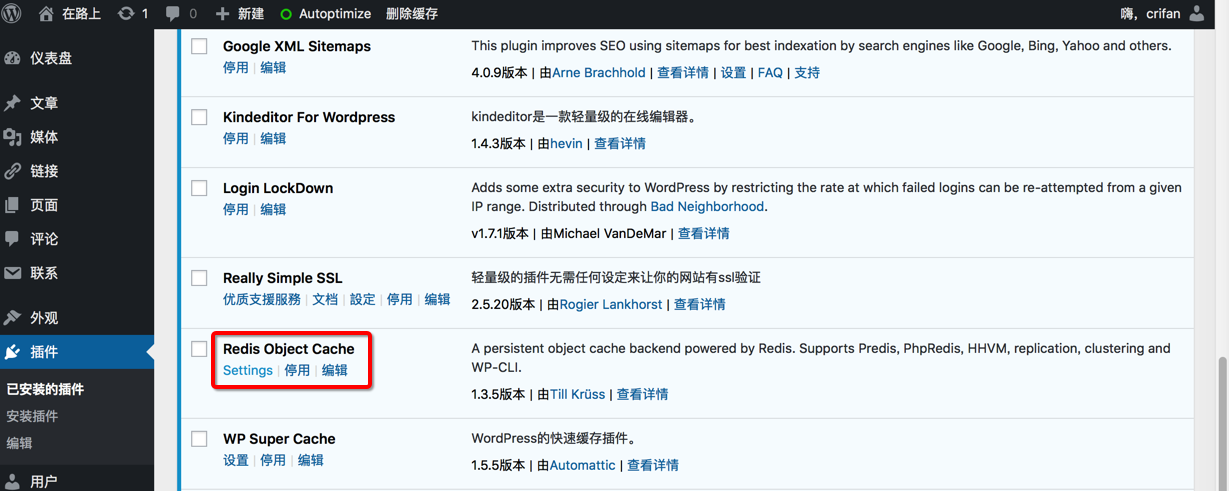Screen dimensions: 1229x491
Task: Click the Till Krüss author link
Action: click(578, 394)
